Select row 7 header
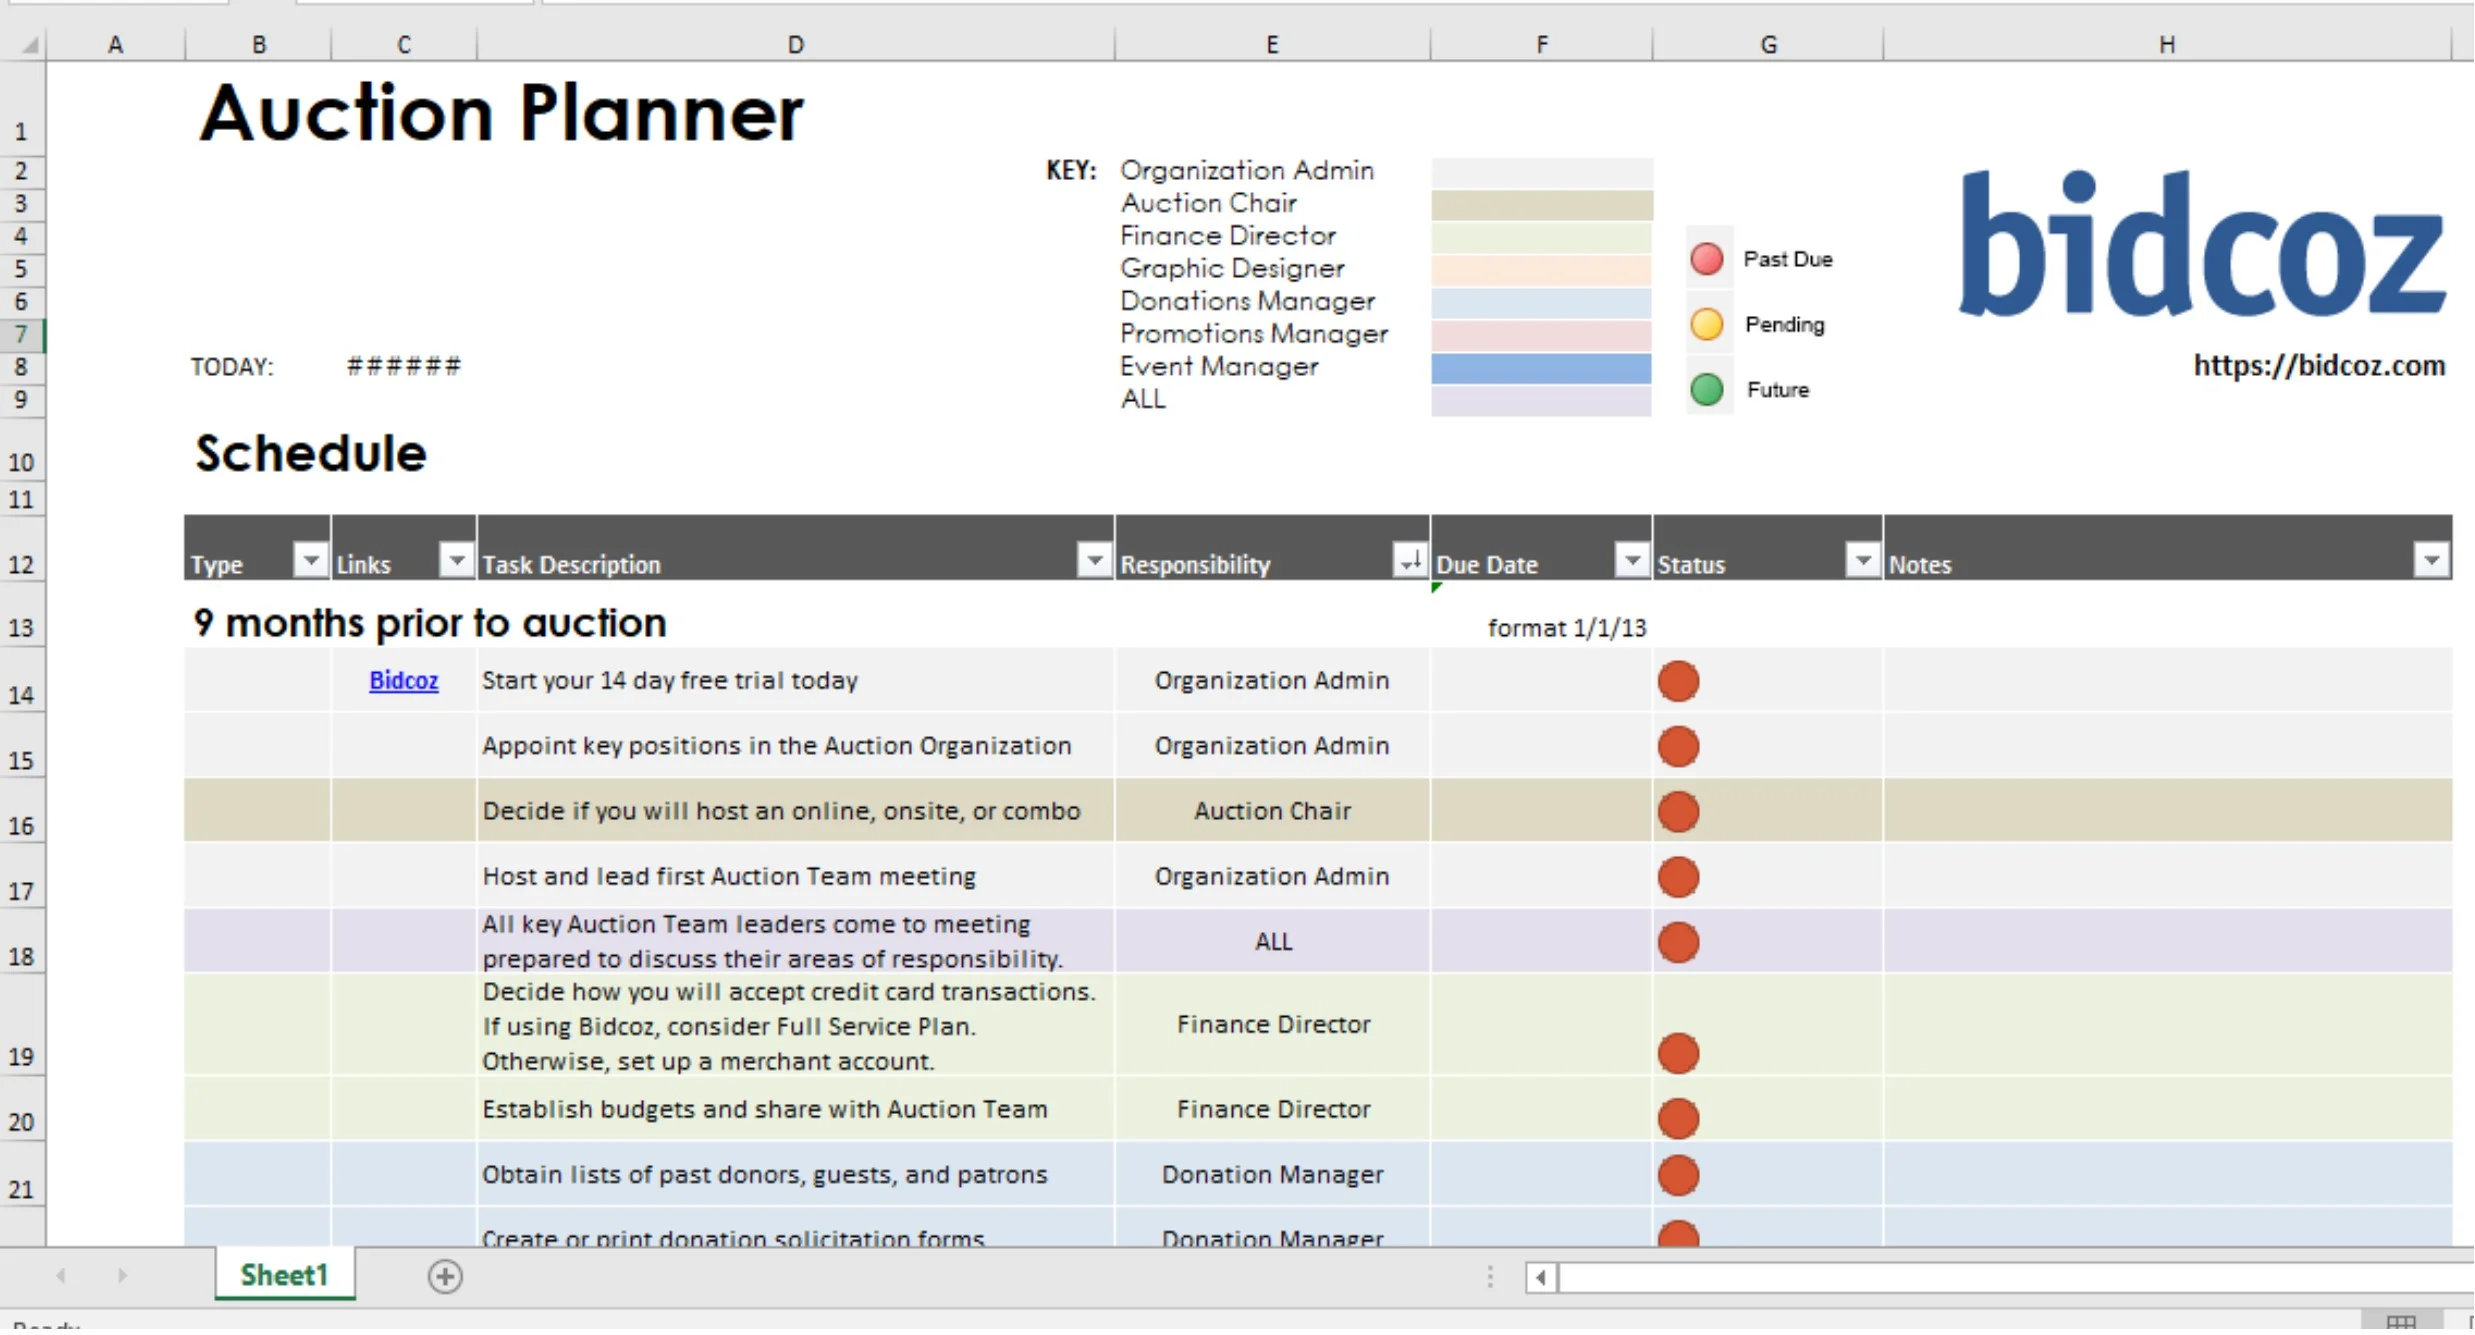 (x=21, y=335)
